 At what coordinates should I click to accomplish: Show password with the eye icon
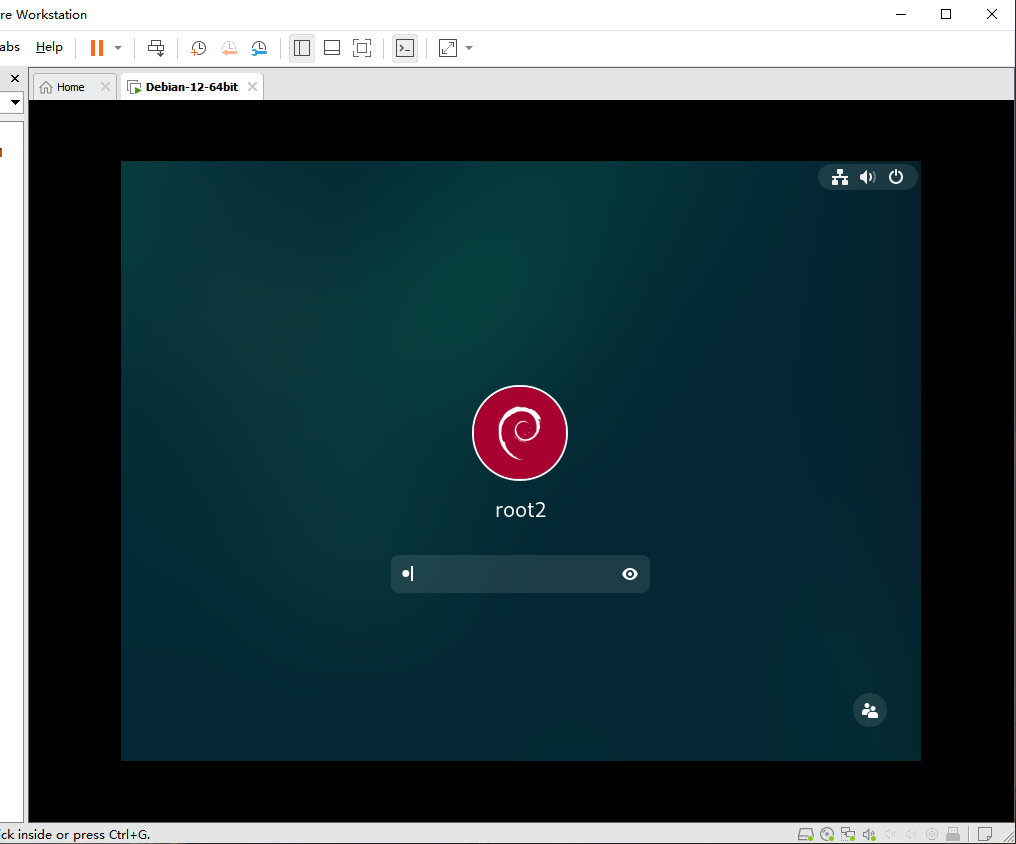point(630,574)
